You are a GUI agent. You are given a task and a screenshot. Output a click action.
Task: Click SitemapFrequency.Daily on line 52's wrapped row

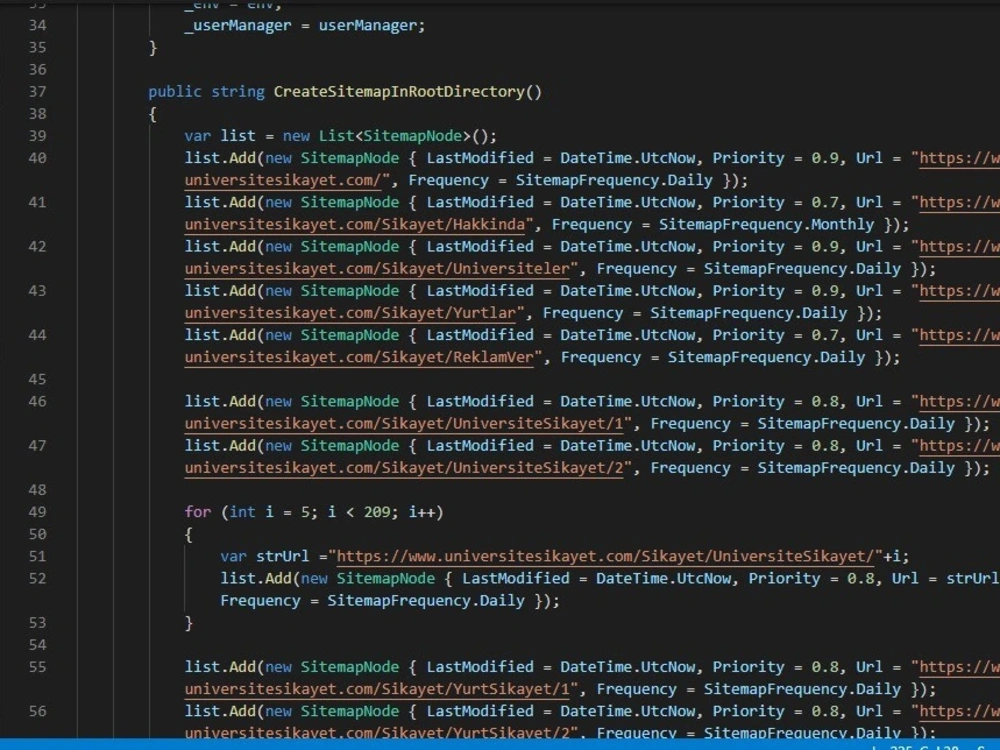[425, 601]
